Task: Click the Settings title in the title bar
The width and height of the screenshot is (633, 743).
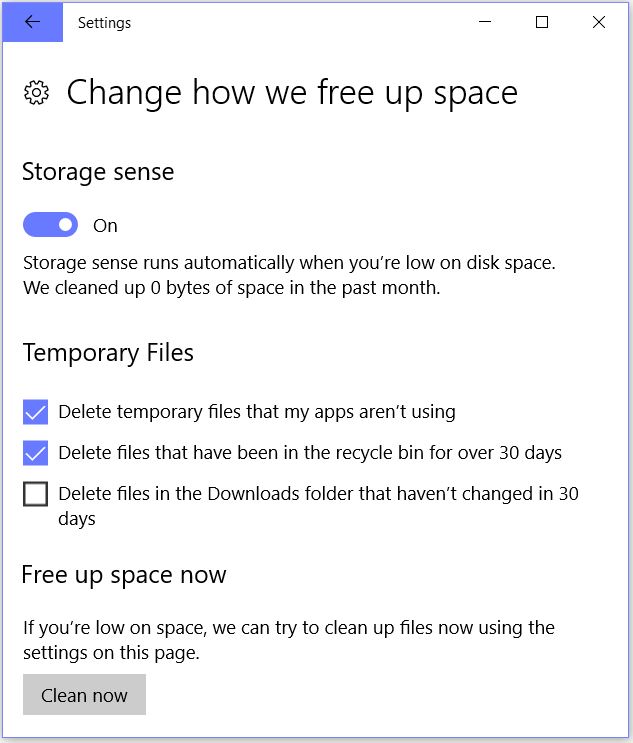Action: pyautogui.click(x=104, y=23)
